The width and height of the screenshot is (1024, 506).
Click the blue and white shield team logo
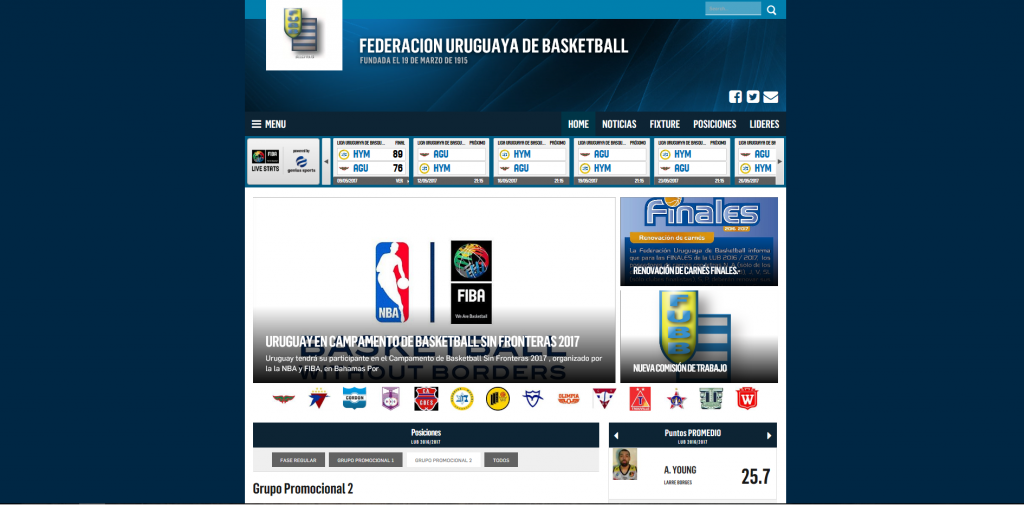(533, 398)
